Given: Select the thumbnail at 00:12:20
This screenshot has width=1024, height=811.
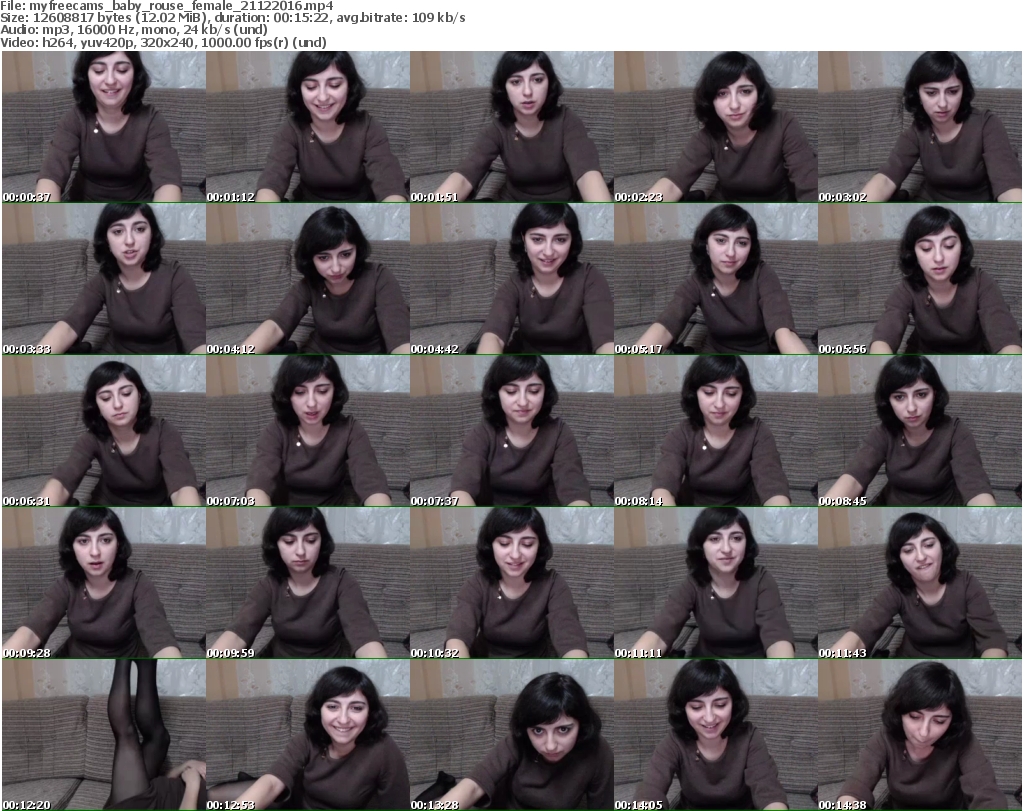Looking at the screenshot, I should [x=104, y=735].
